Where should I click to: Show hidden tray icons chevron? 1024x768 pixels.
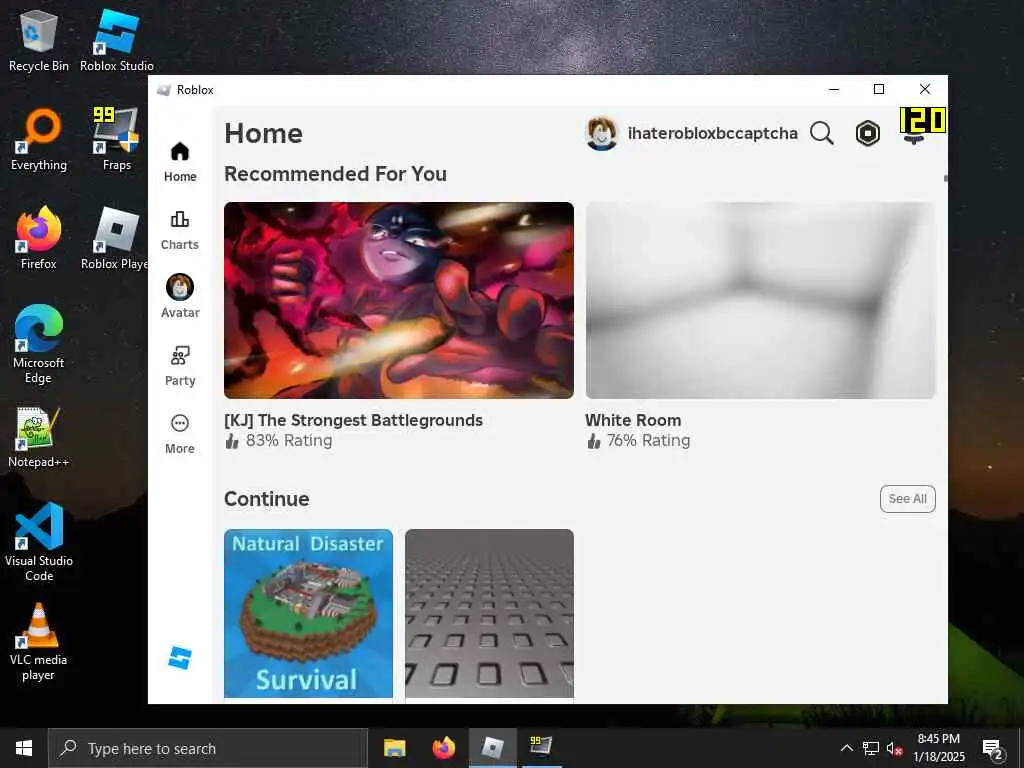(846, 748)
